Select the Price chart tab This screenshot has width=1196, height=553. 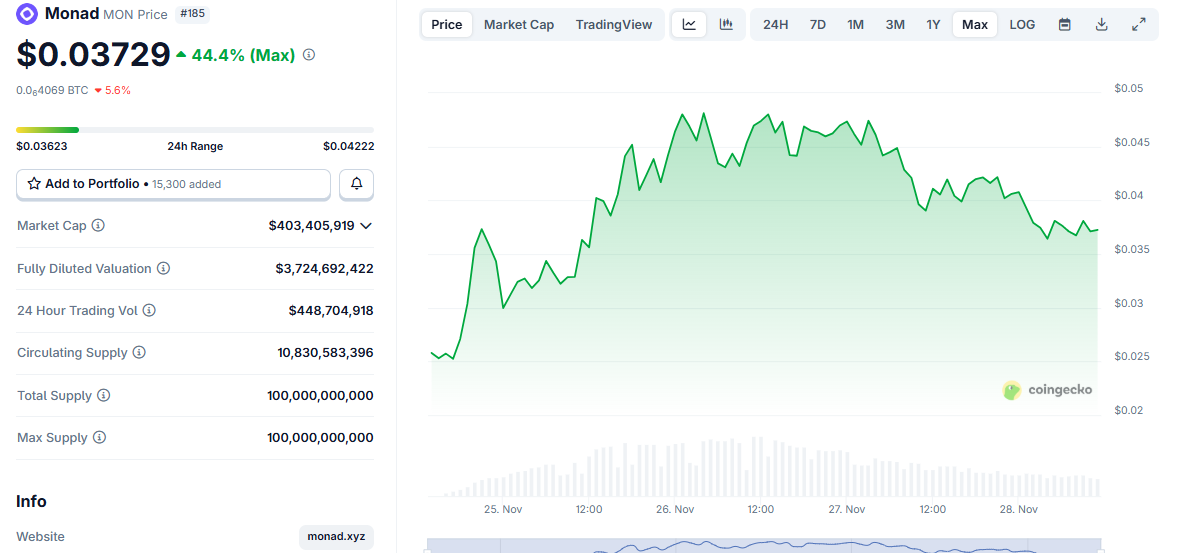coord(447,24)
